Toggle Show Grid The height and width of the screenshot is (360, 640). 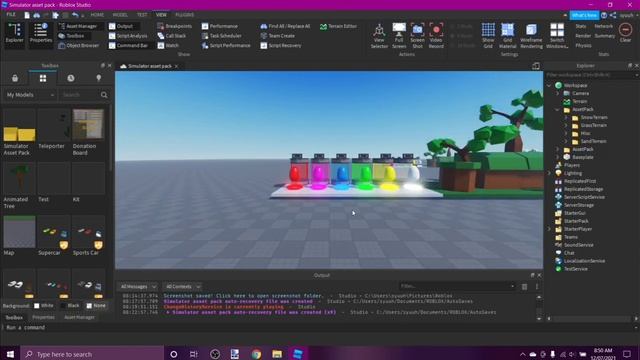point(488,36)
